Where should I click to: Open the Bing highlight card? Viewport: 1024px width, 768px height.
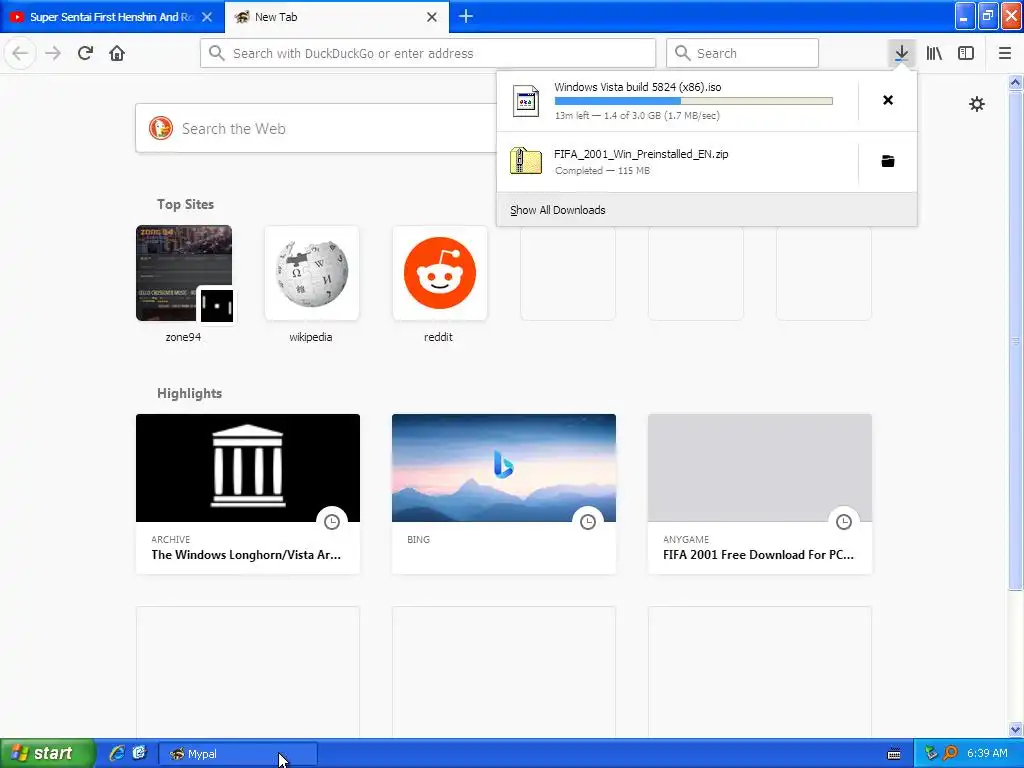[x=504, y=494]
